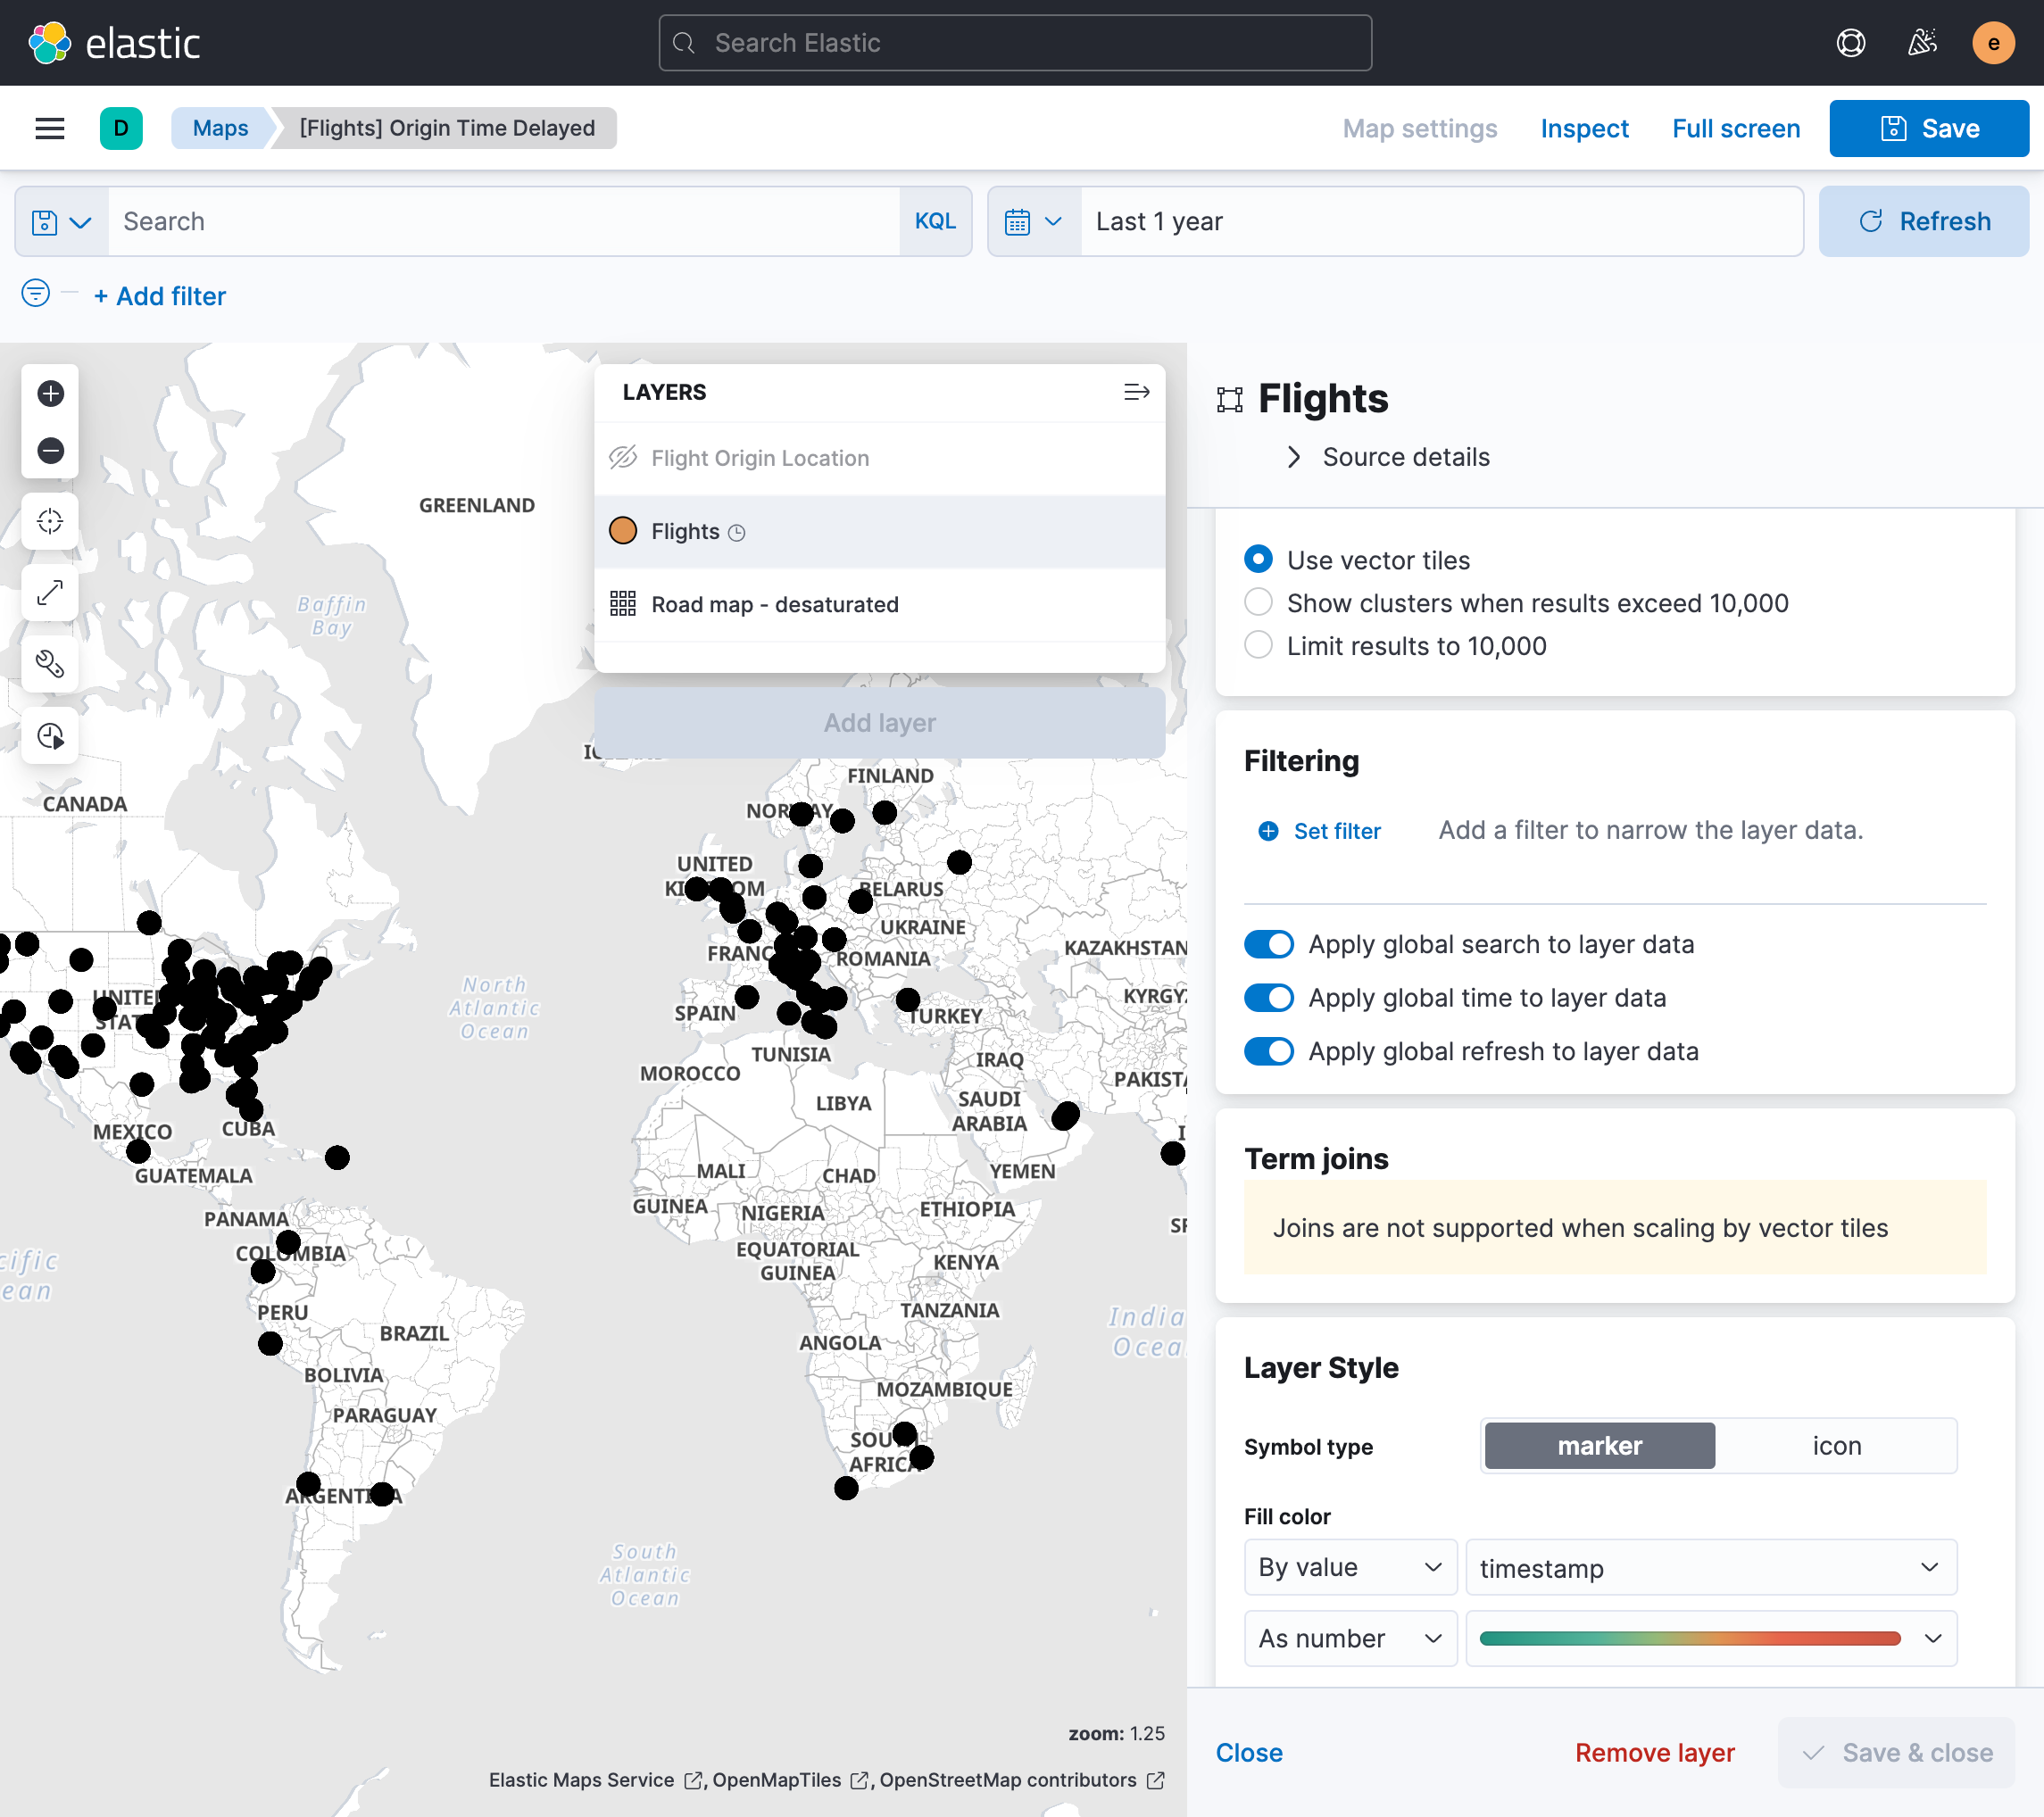Image resolution: width=2044 pixels, height=1817 pixels.
Task: Click the Refresh button
Action: (1924, 222)
